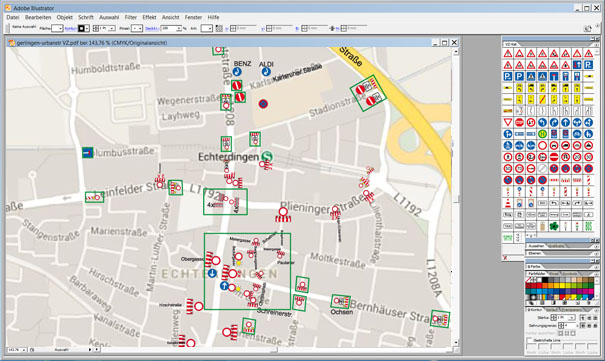Viewport: 605px width, 361px height.
Task: Open the Kontur stroke color dropdown
Action: (x=87, y=28)
